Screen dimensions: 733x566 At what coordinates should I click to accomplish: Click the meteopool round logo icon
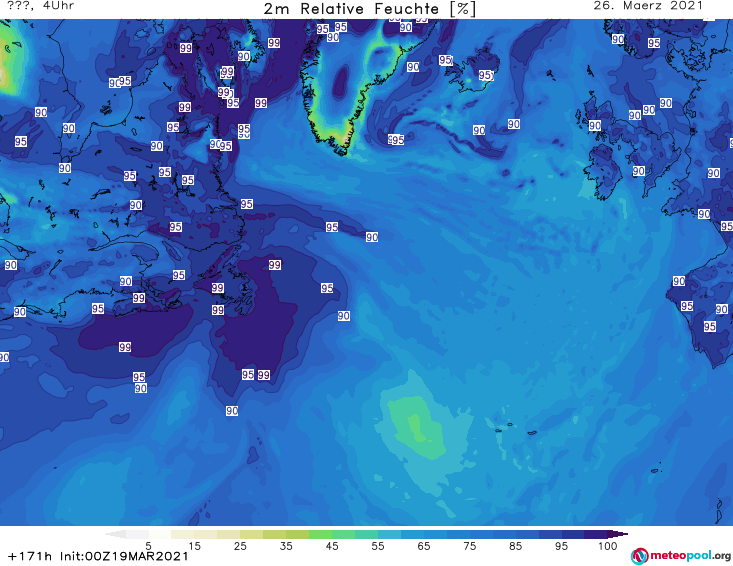coord(639,556)
